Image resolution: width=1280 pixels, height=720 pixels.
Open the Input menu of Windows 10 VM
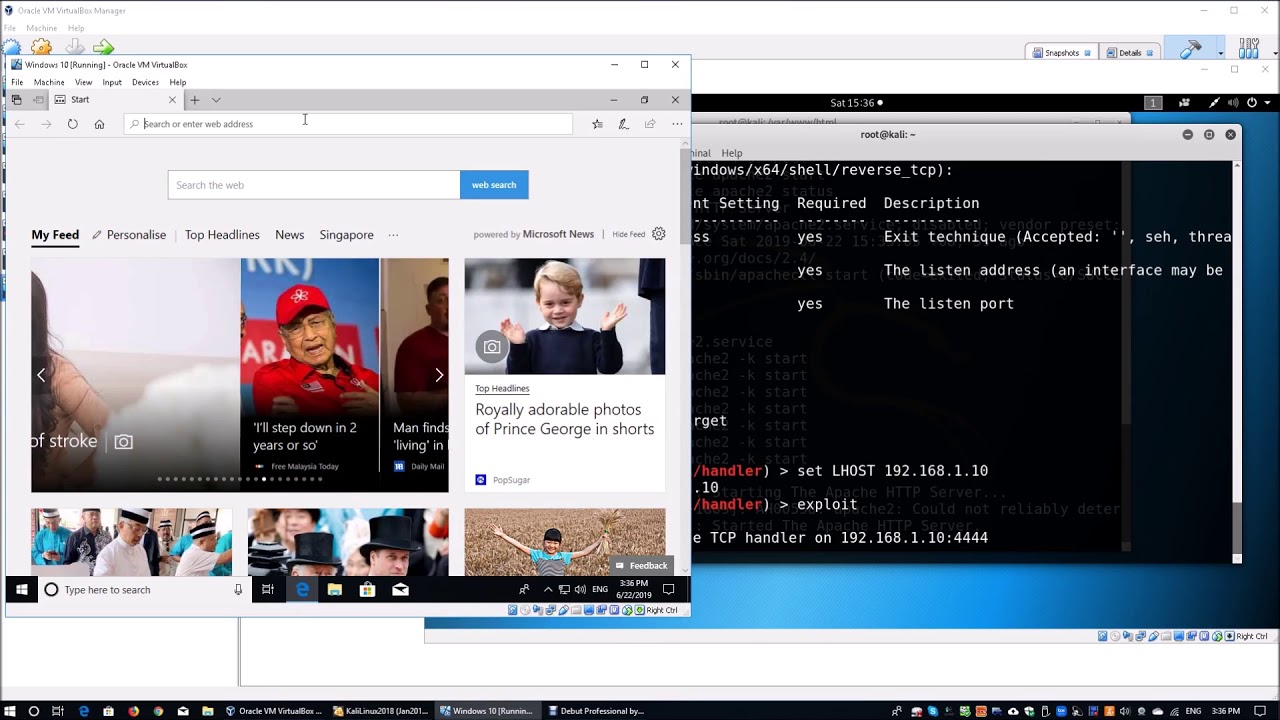pyautogui.click(x=112, y=82)
